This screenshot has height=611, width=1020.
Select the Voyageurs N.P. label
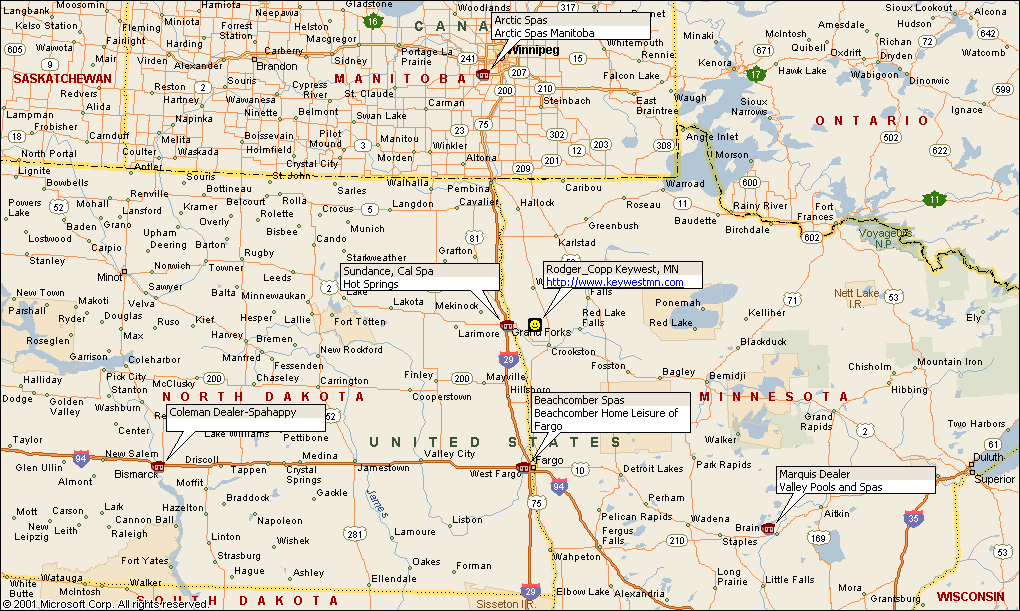885,238
